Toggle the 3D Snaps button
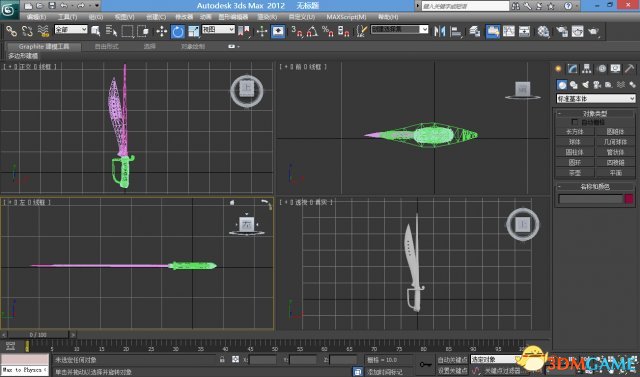 point(297,31)
